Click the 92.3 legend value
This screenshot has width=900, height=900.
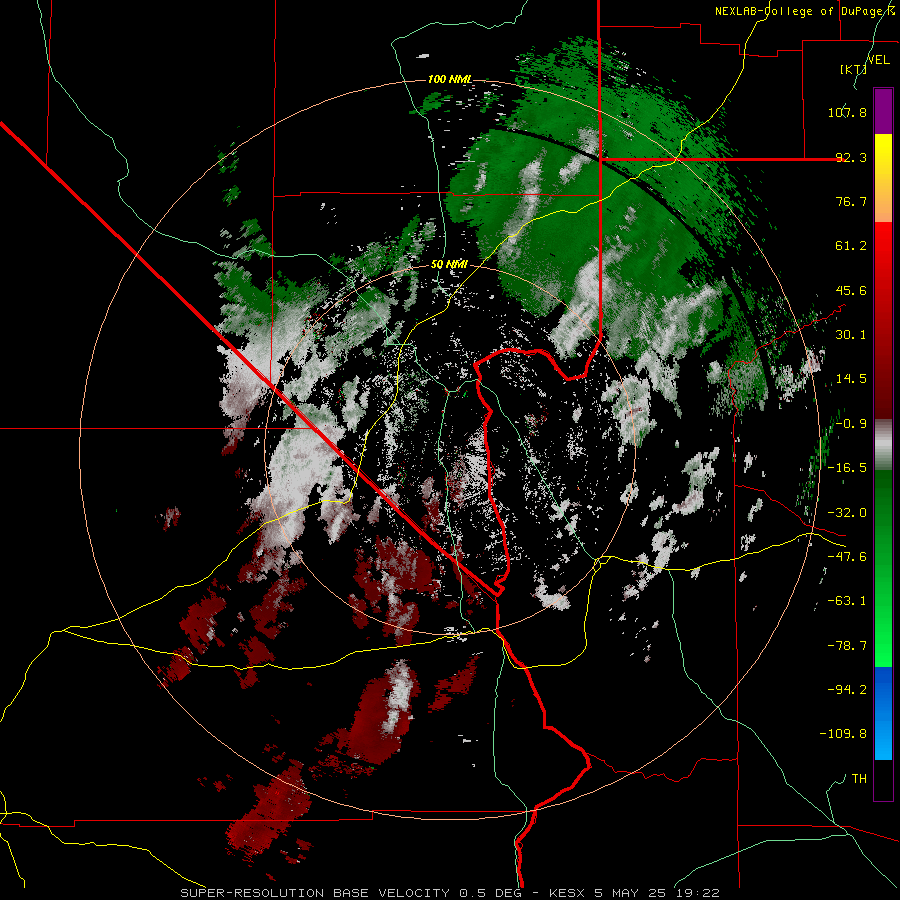click(851, 157)
